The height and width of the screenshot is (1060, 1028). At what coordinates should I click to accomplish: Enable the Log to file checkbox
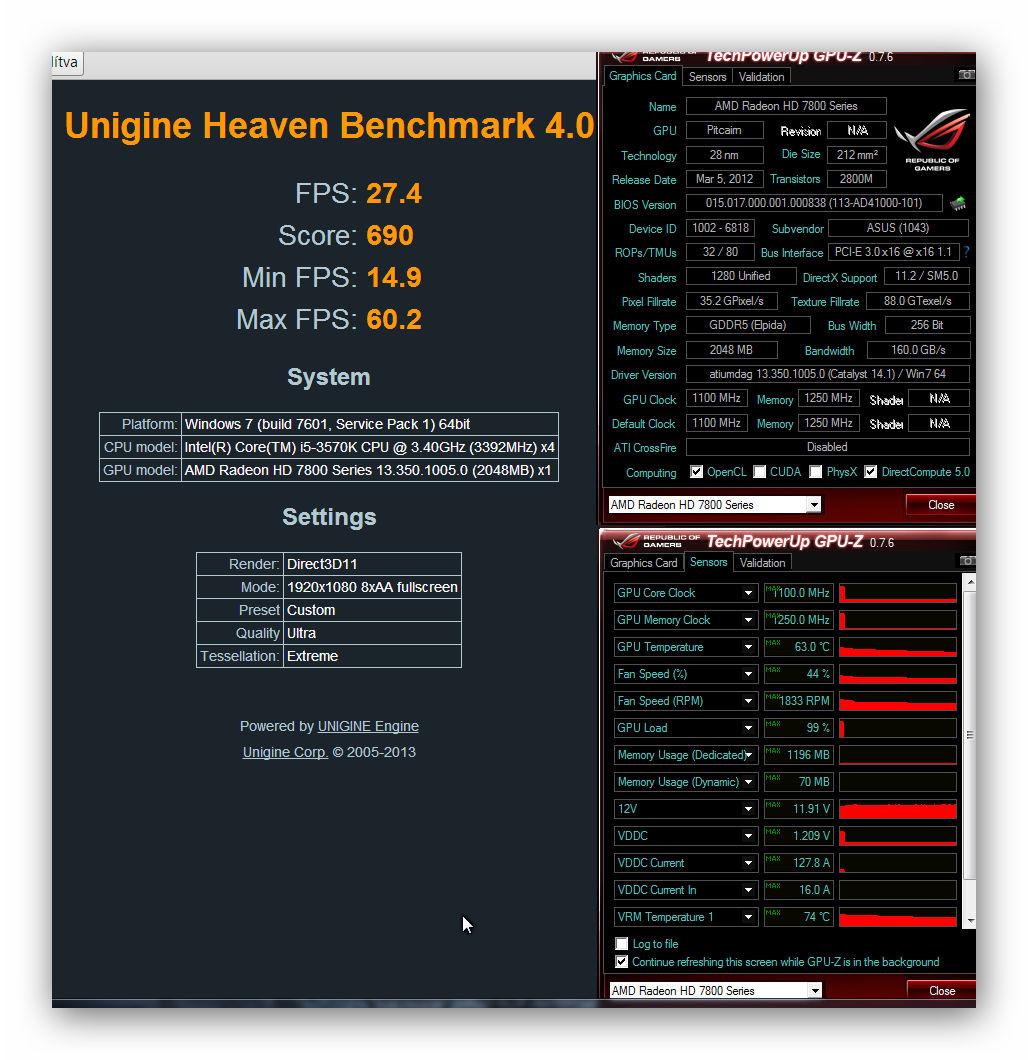click(621, 943)
